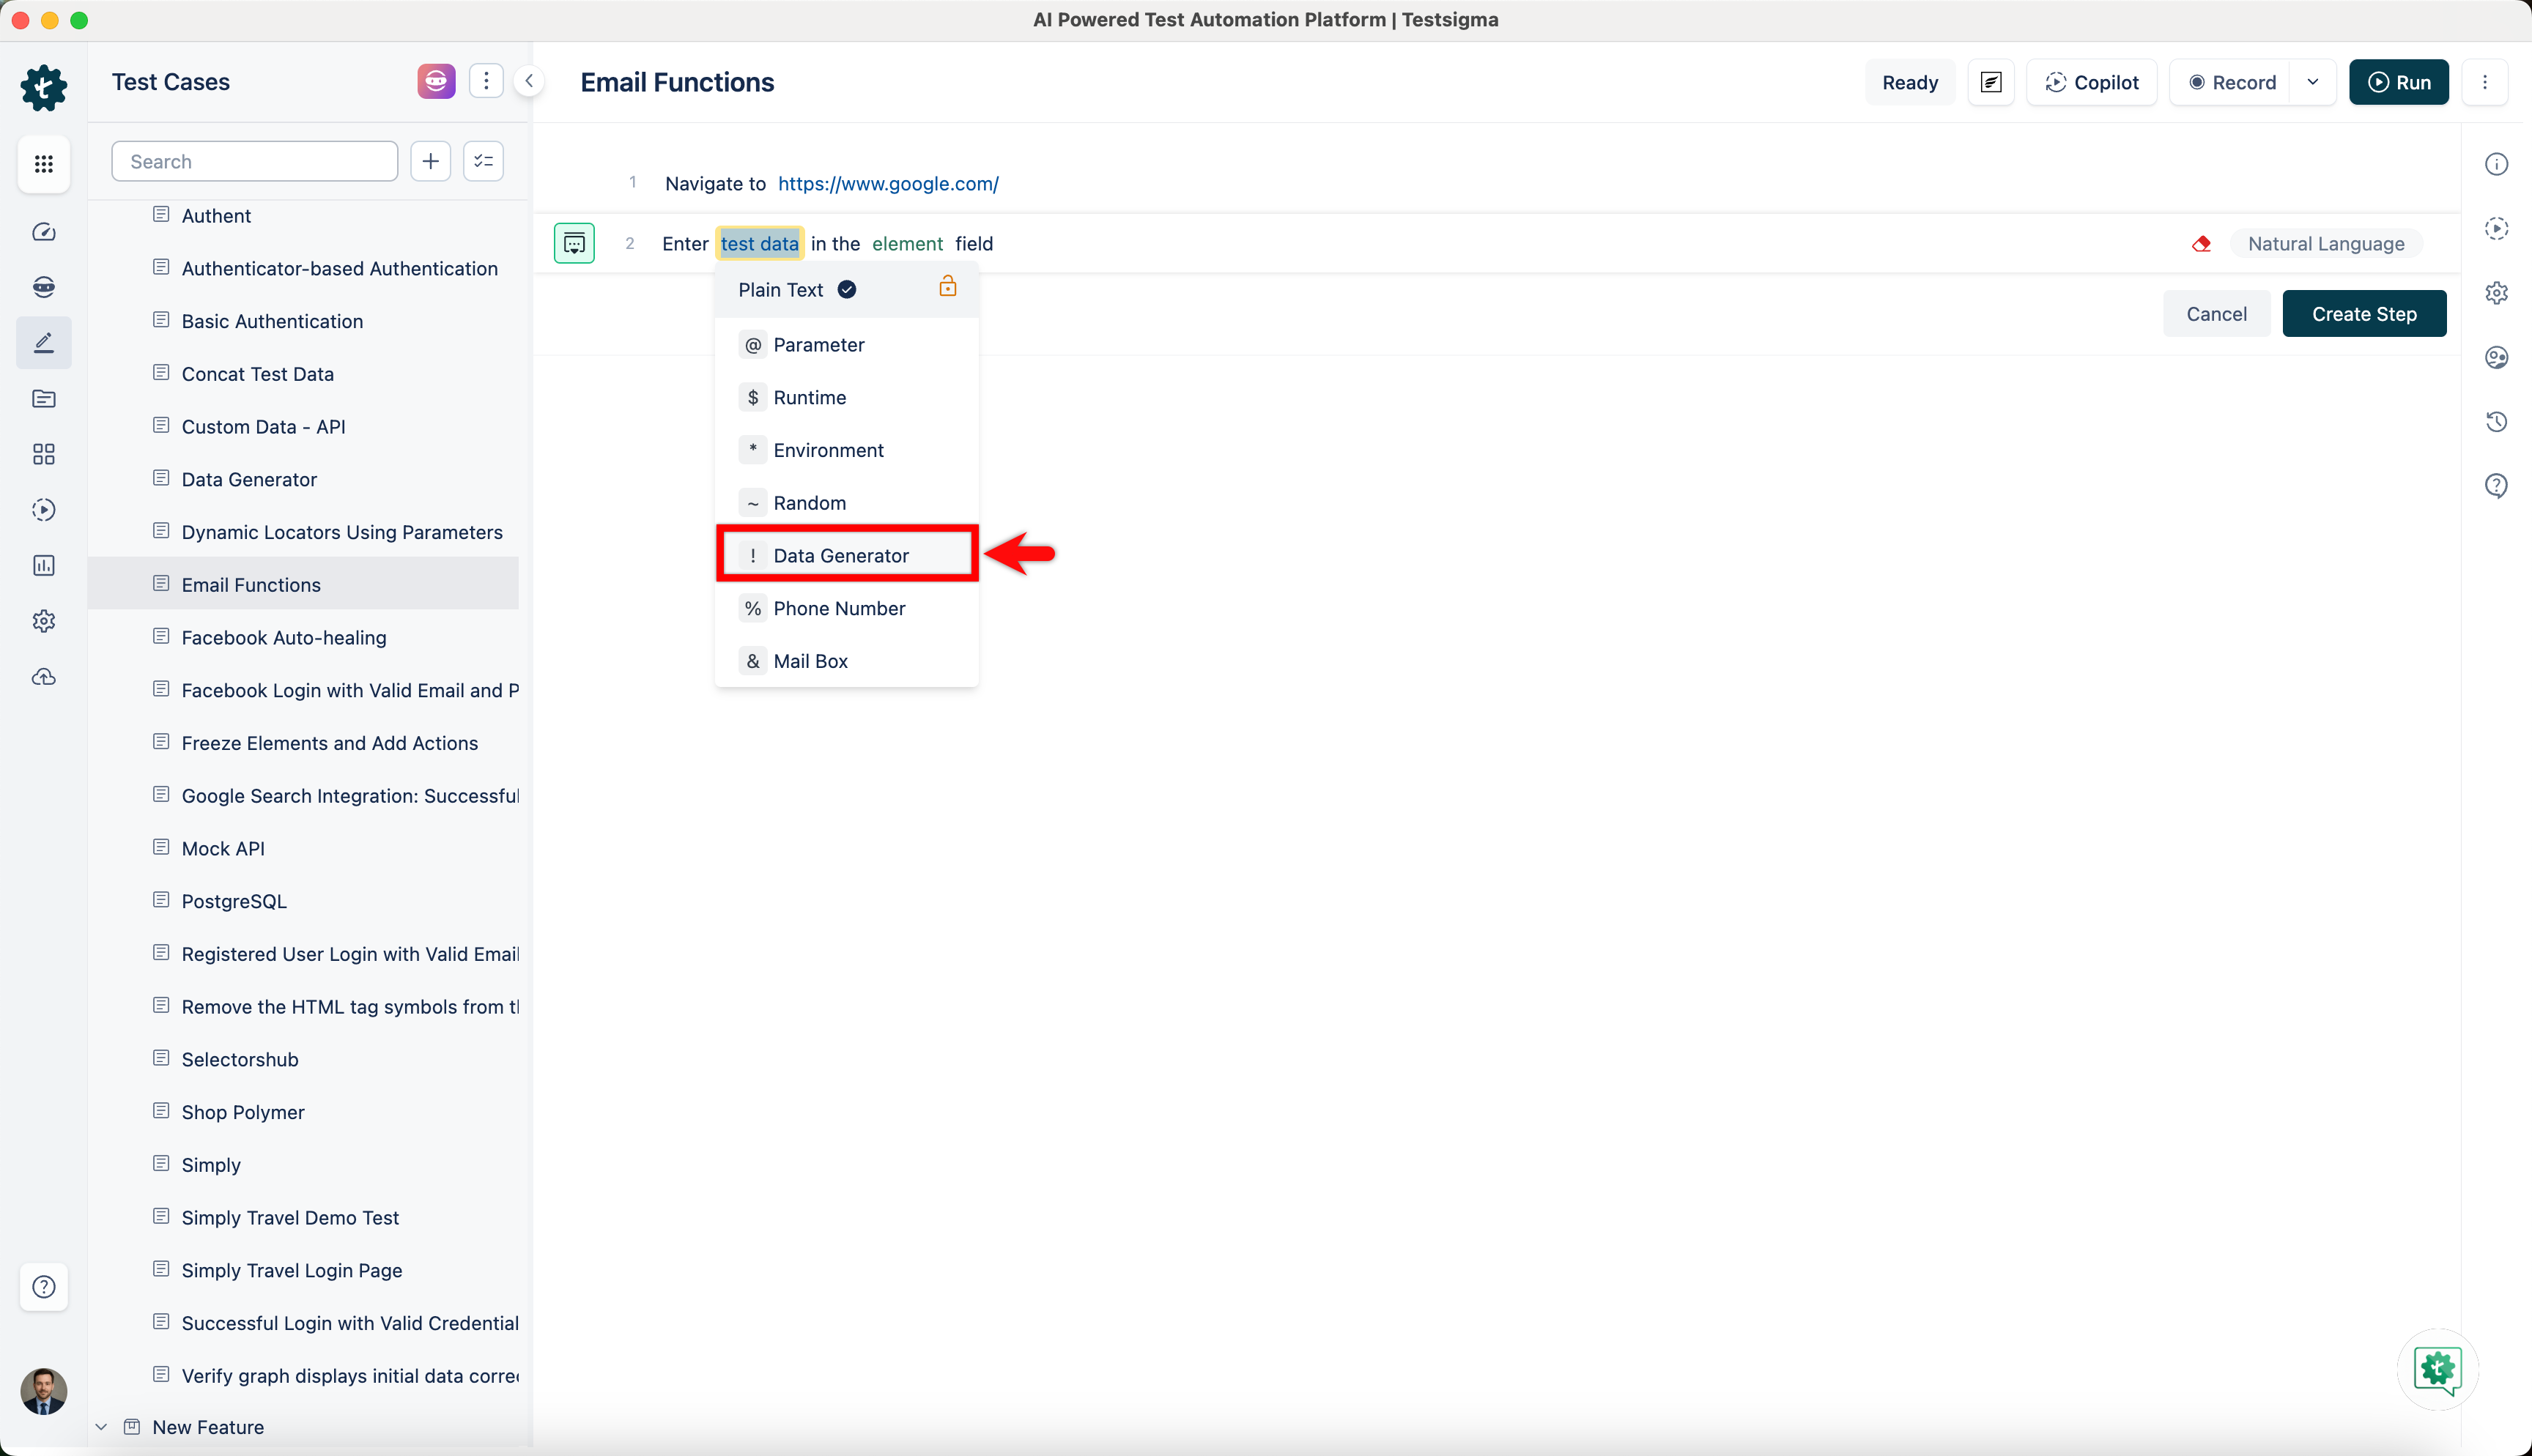Click the red eraser icon in step 2
This screenshot has height=1456, width=2532.
[2201, 244]
